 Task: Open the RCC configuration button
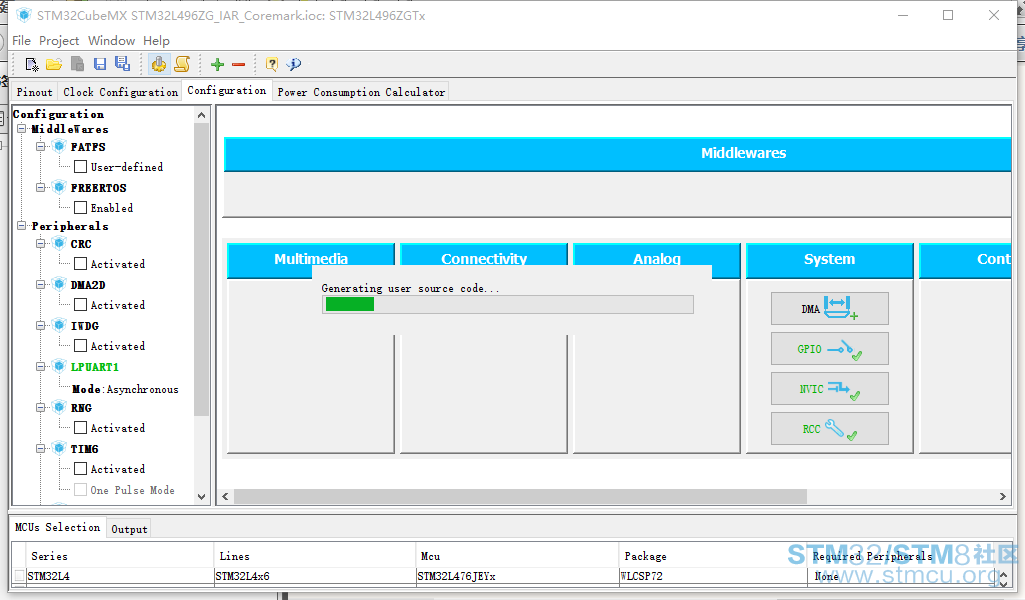(830, 428)
